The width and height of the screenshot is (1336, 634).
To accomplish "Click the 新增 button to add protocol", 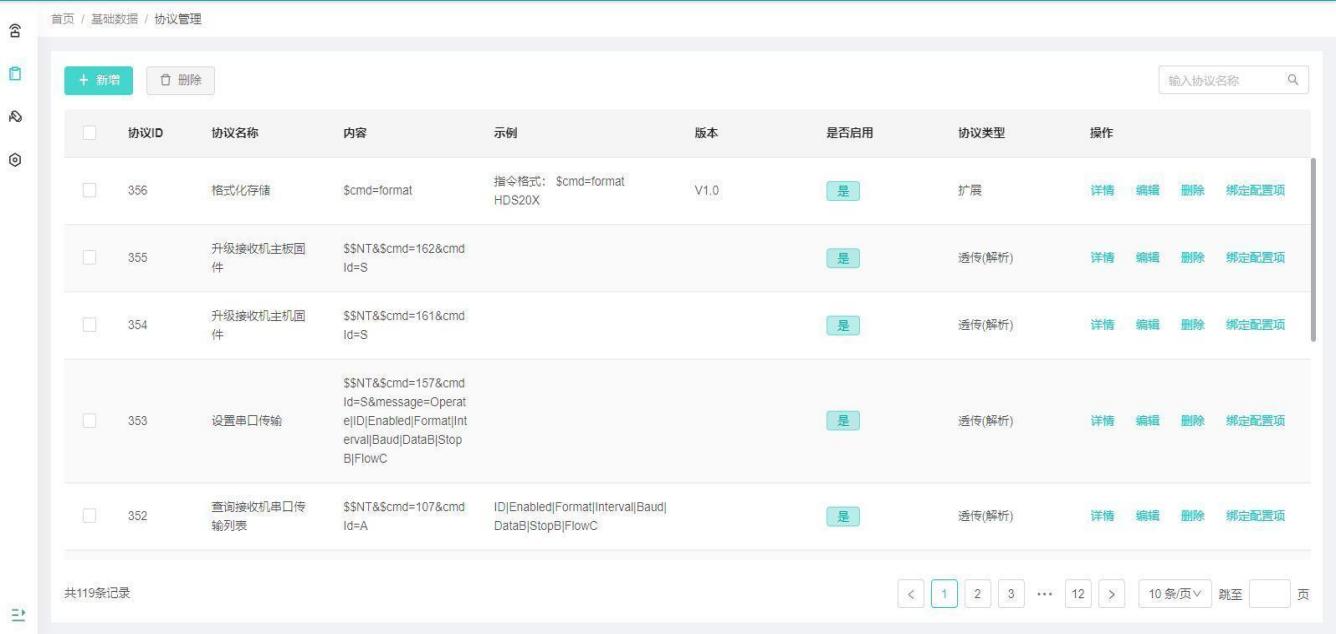I will (98, 81).
